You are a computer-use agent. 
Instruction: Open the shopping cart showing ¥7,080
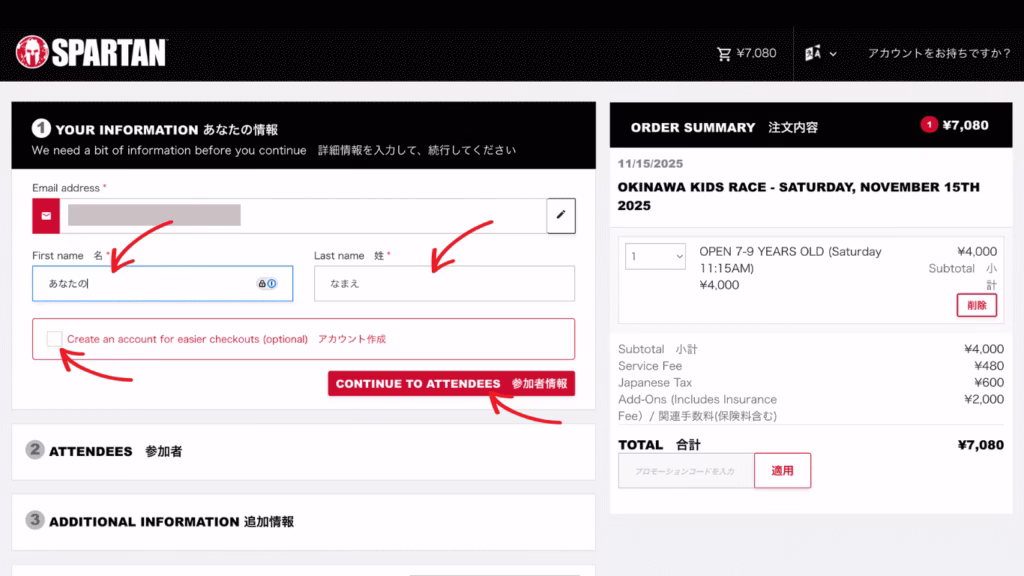[x=746, y=54]
